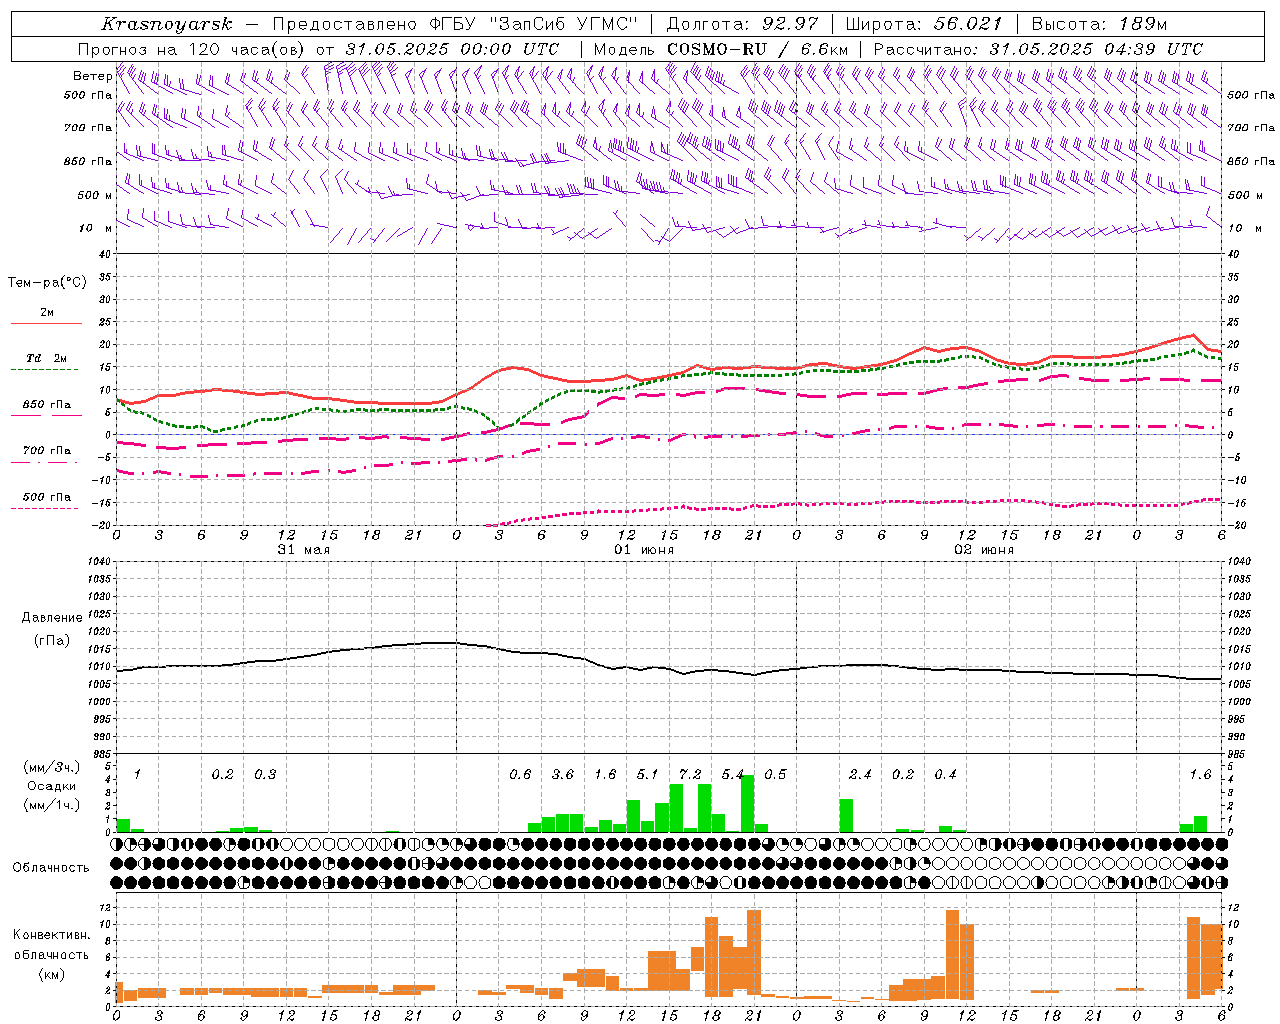Click the "Высота: 189м" header field
The image size is (1280, 1024).
pyautogui.click(x=1099, y=24)
